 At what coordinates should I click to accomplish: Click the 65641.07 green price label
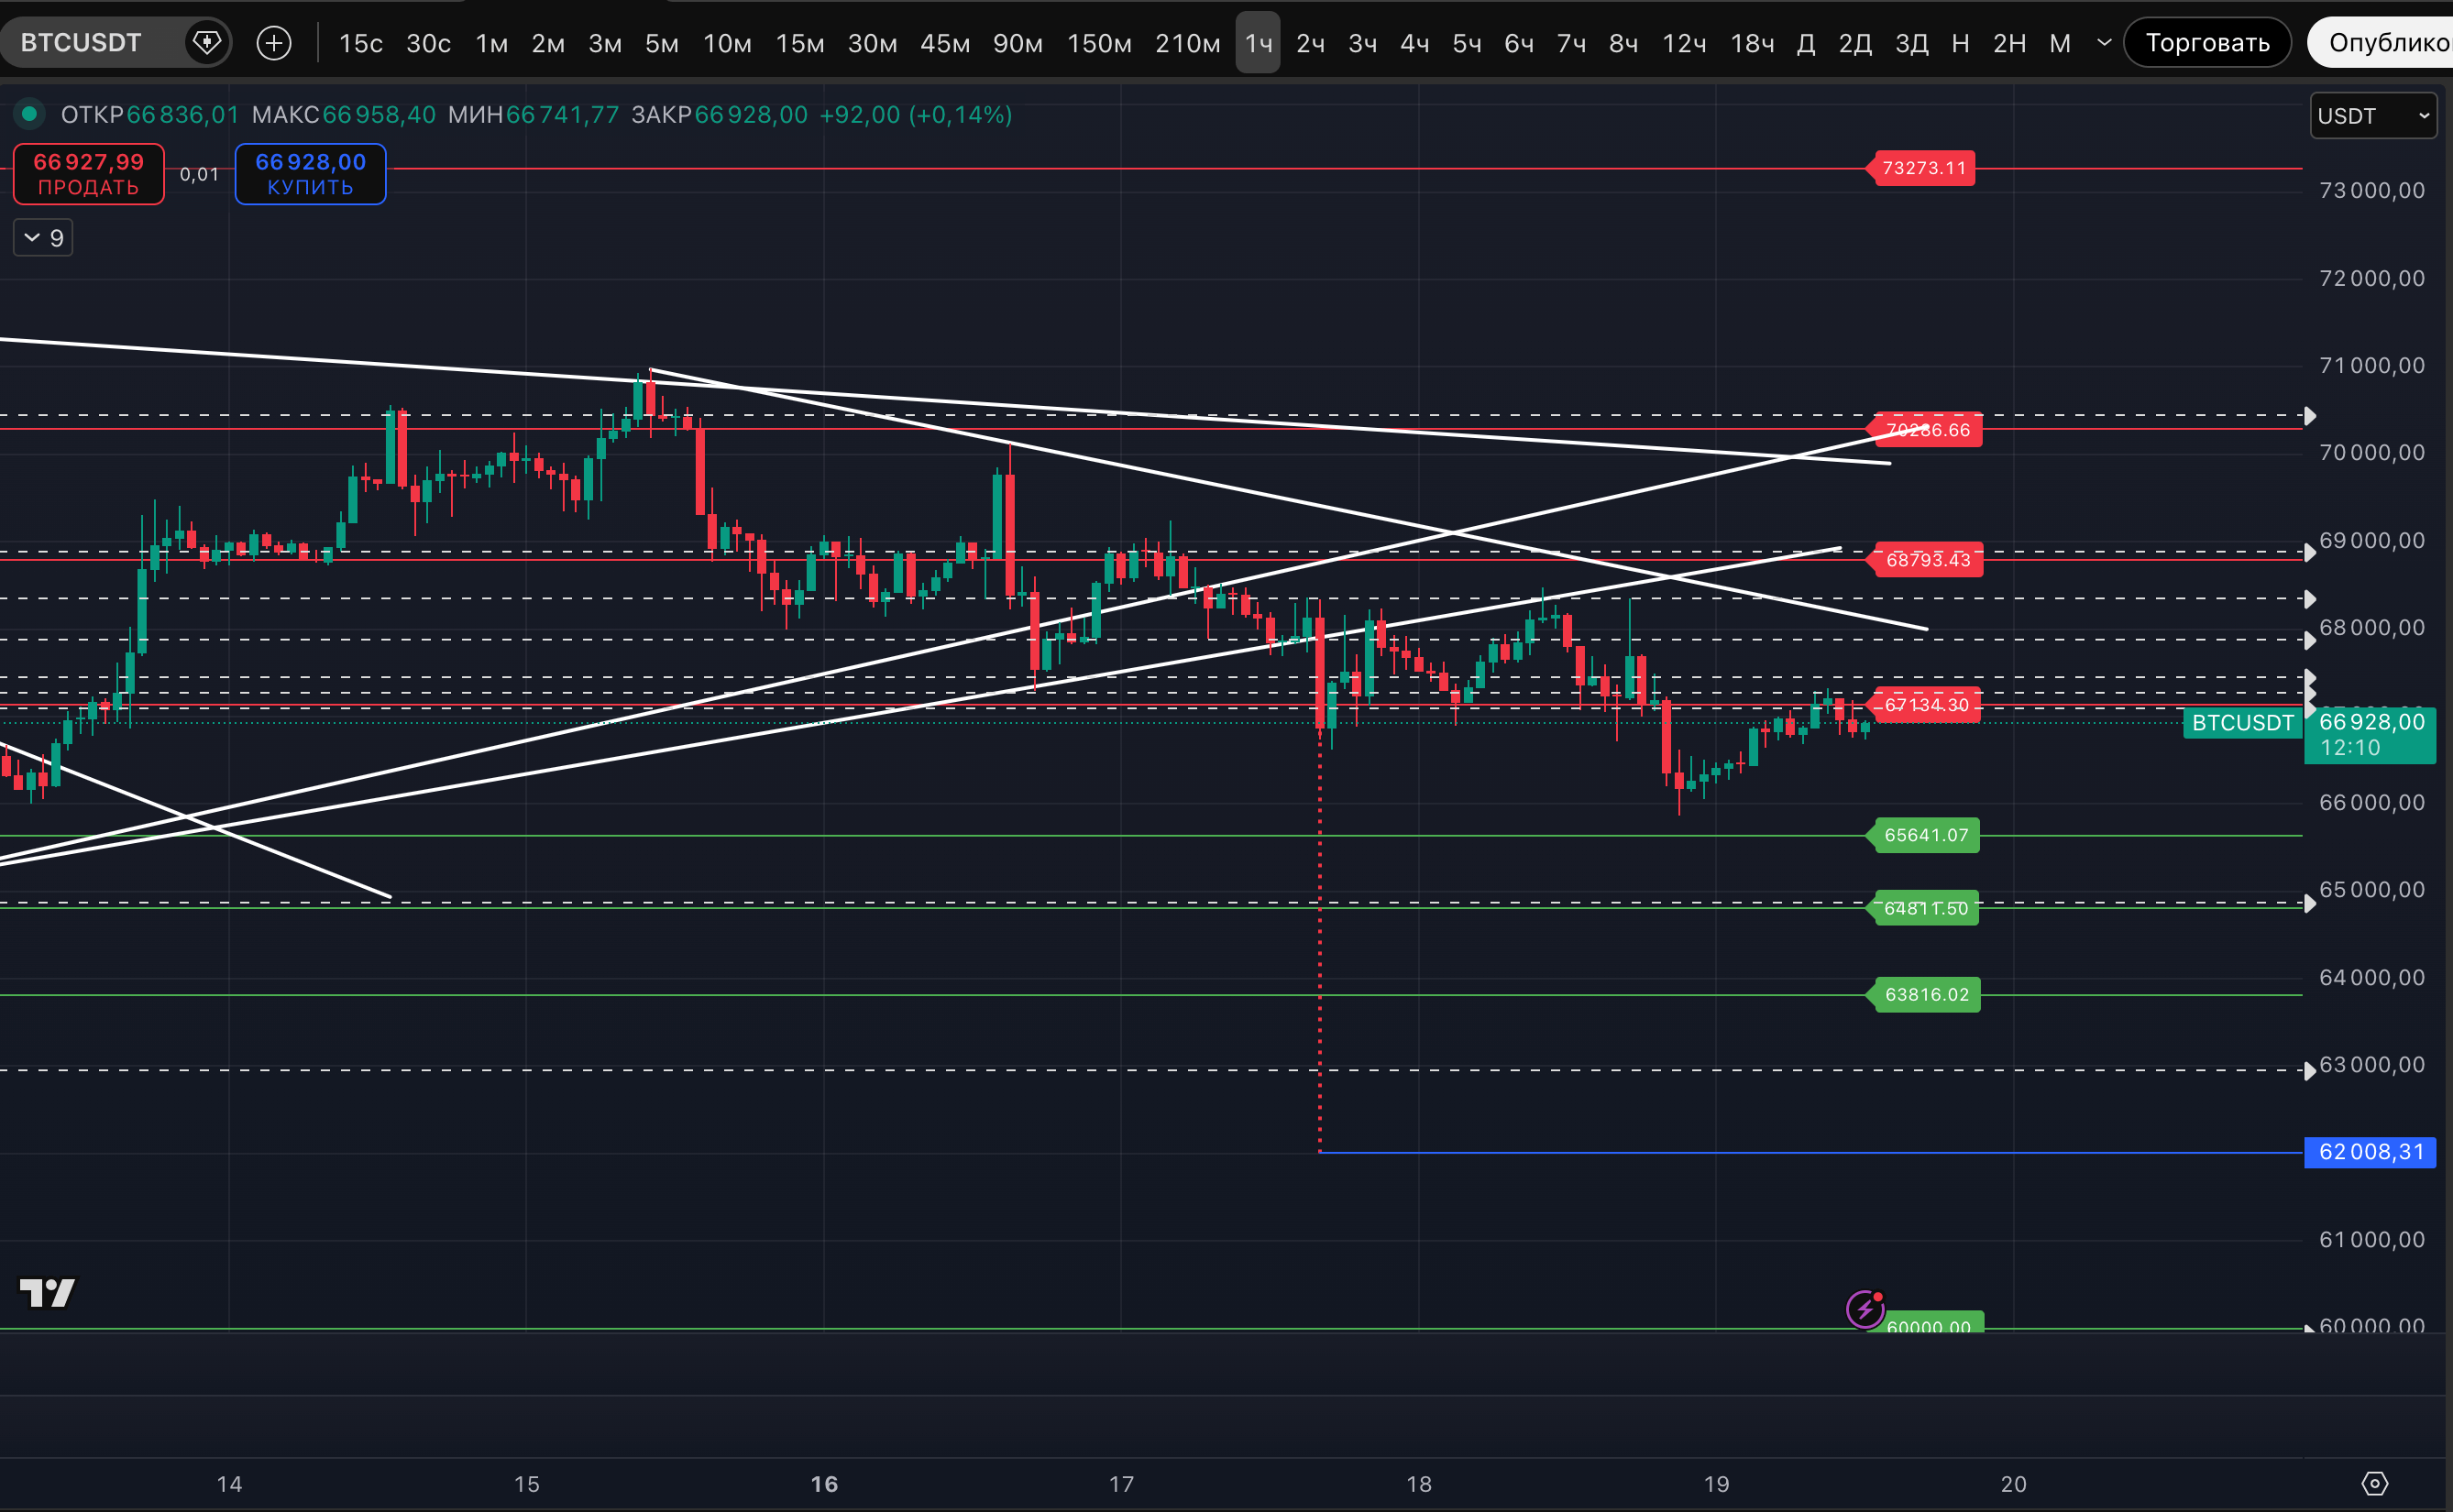tap(1925, 835)
